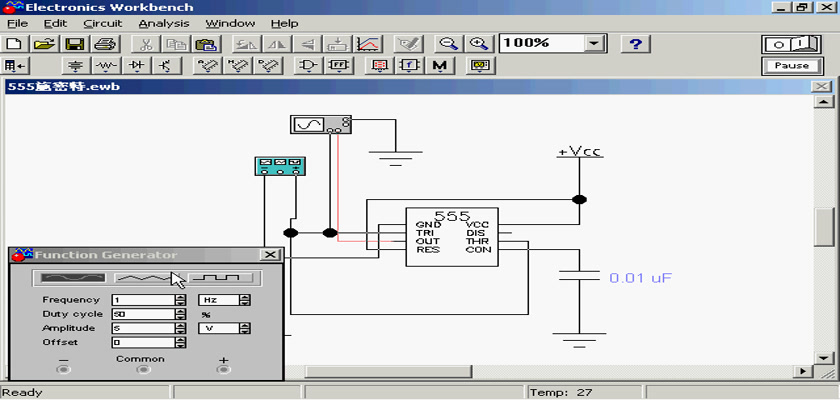Zoom out the circuit view
Image resolution: width=840 pixels, height=400 pixels.
coord(447,43)
